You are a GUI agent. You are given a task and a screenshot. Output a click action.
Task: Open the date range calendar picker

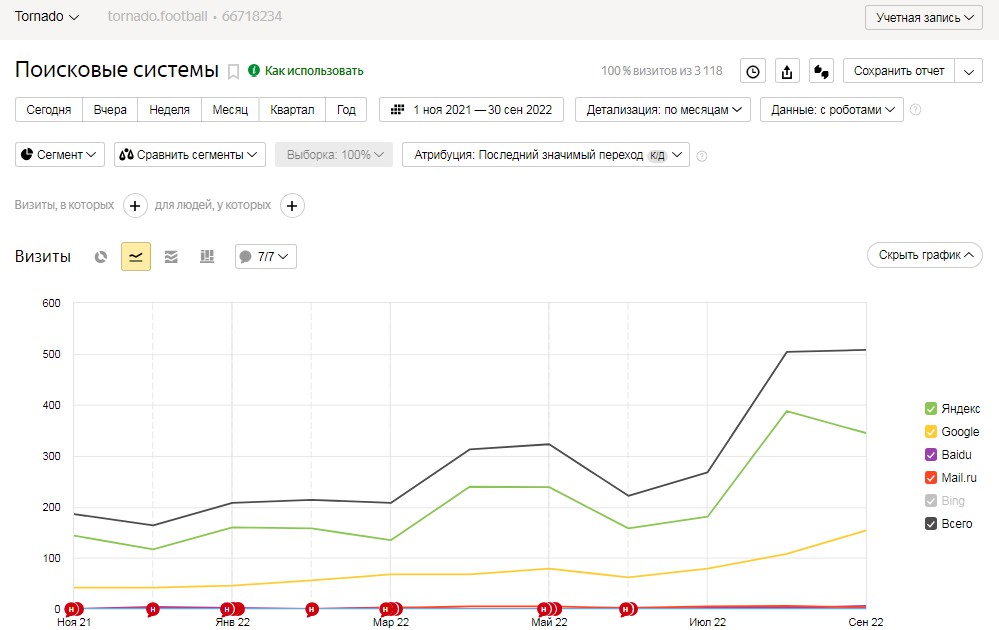tap(471, 110)
